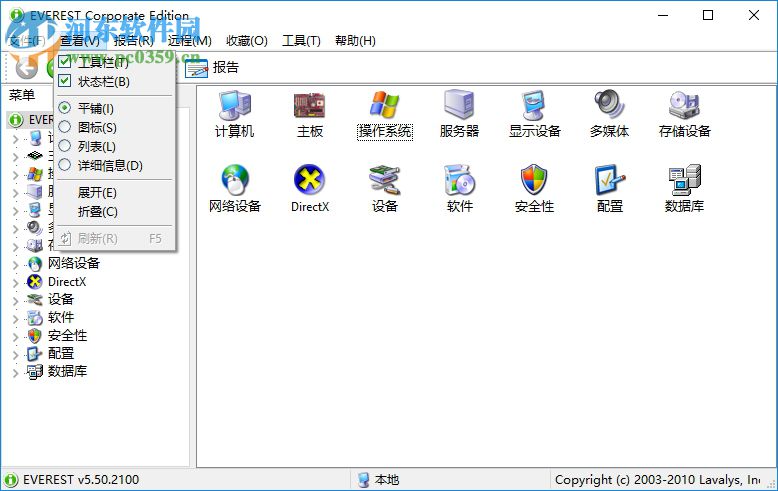Select 设备 in the tree menu

[61, 299]
